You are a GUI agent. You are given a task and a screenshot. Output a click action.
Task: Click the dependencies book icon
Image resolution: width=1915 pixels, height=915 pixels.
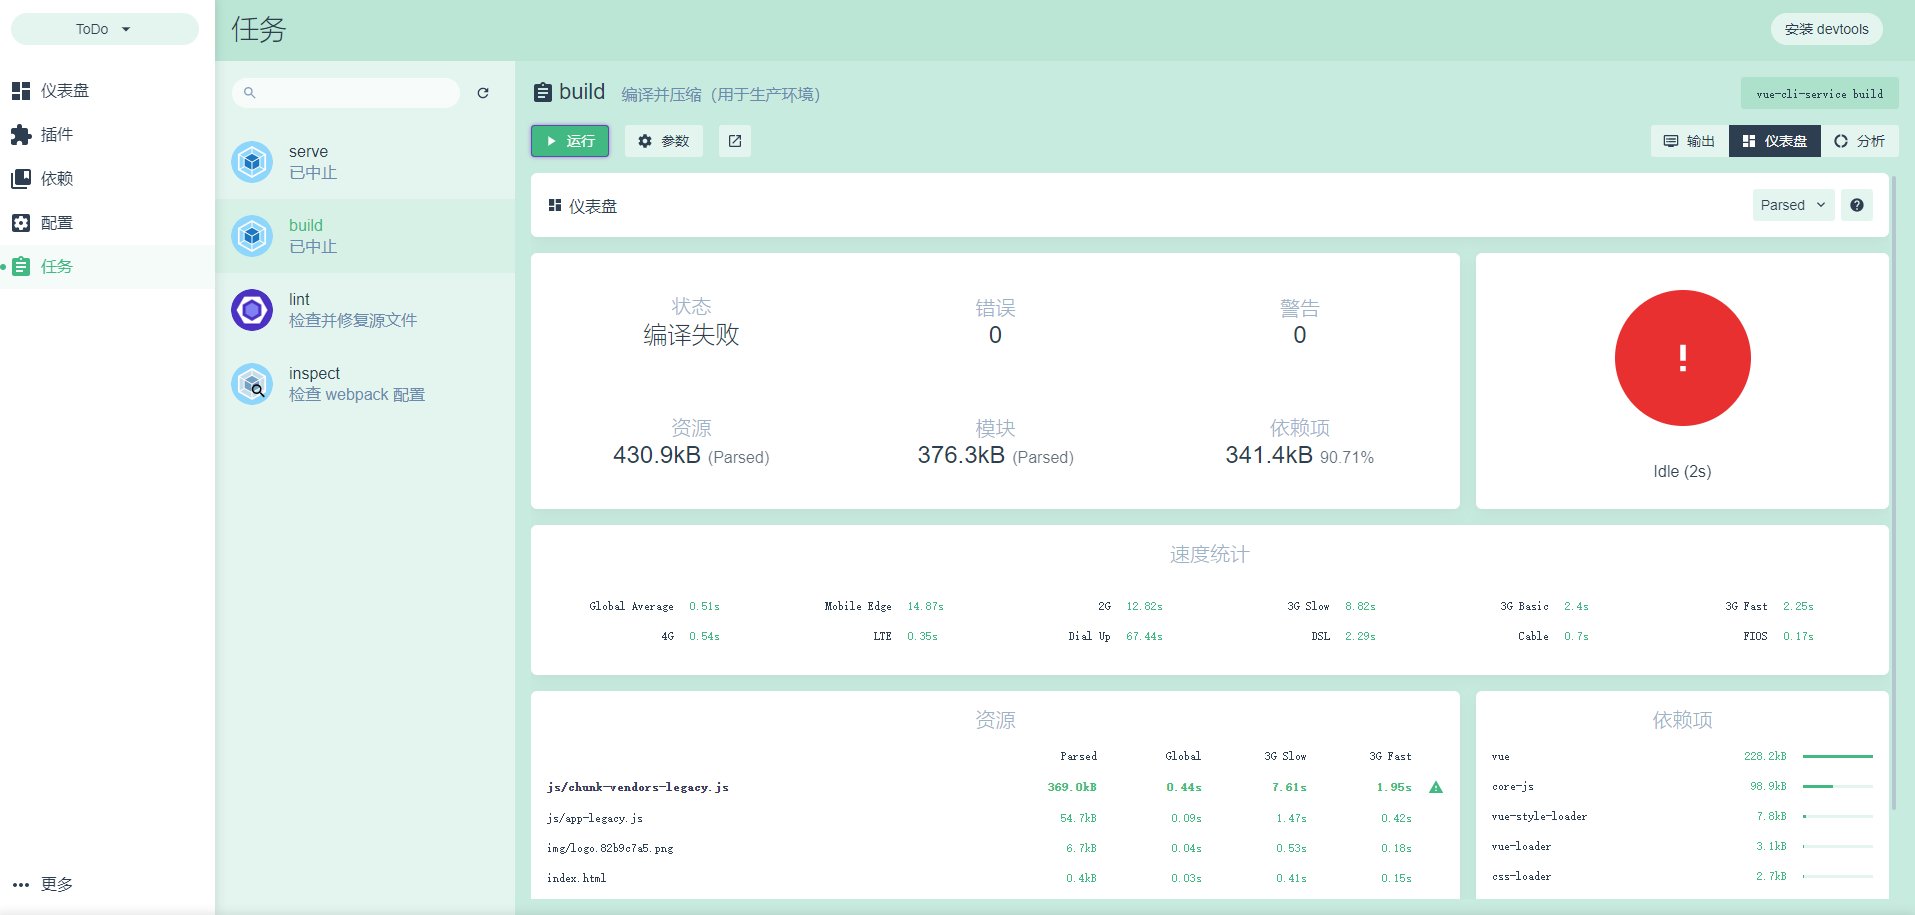[x=21, y=179]
